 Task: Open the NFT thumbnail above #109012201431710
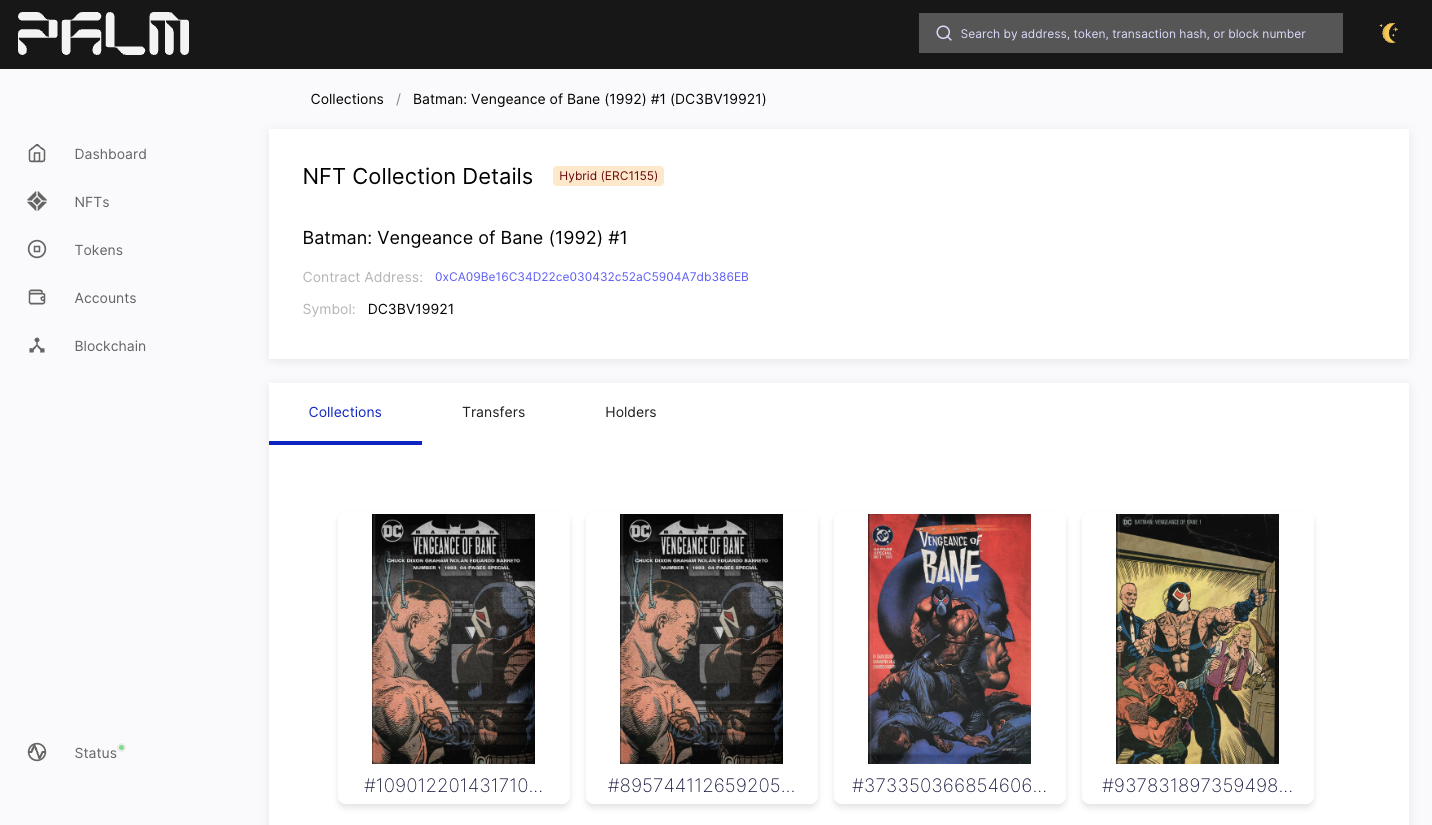453,639
